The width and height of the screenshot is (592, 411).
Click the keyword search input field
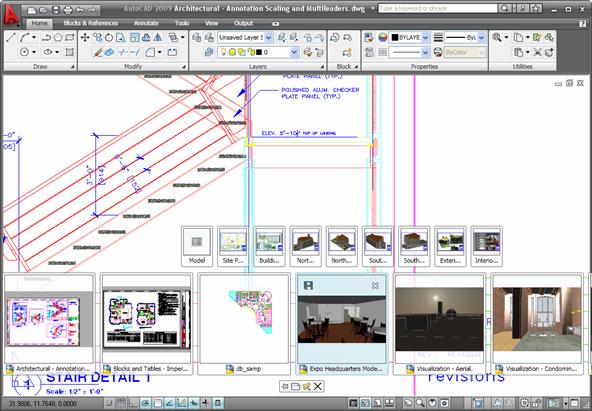438,8
